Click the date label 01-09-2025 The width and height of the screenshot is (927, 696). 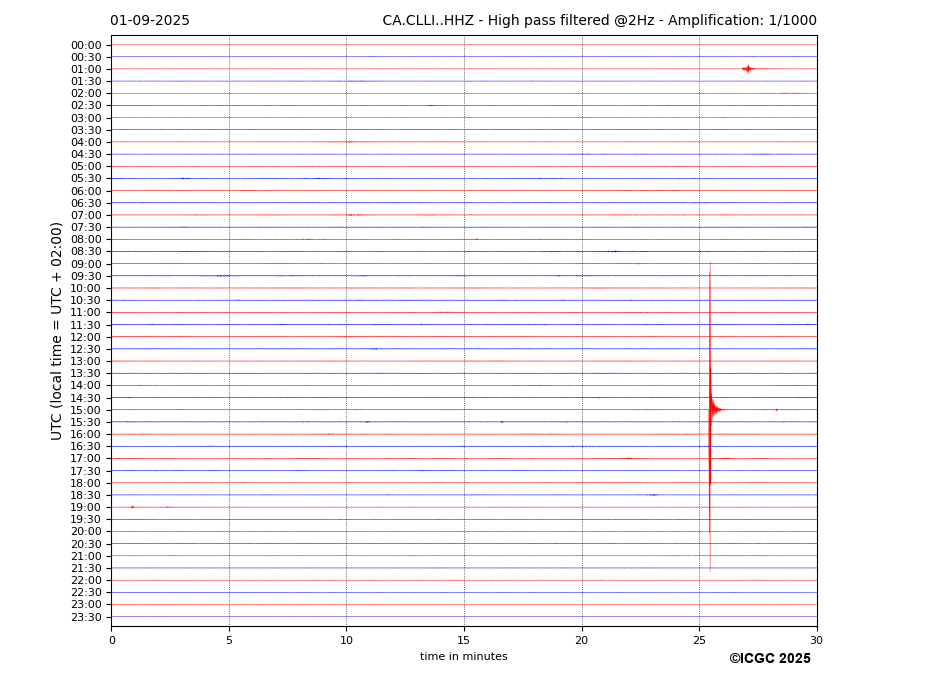click(x=150, y=21)
